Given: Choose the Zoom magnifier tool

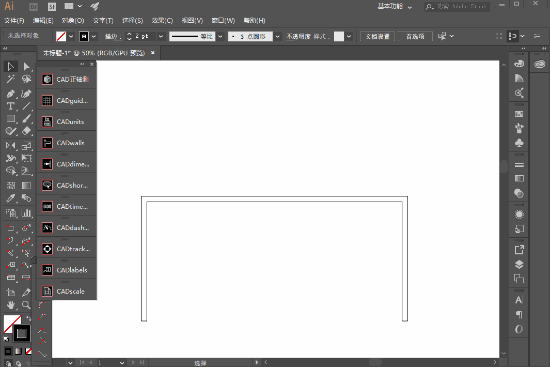Looking at the screenshot, I should click(x=26, y=305).
